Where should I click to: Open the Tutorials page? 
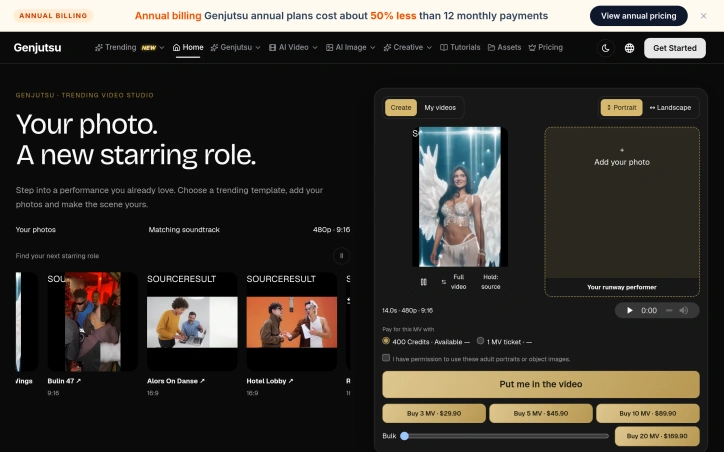[x=460, y=47]
